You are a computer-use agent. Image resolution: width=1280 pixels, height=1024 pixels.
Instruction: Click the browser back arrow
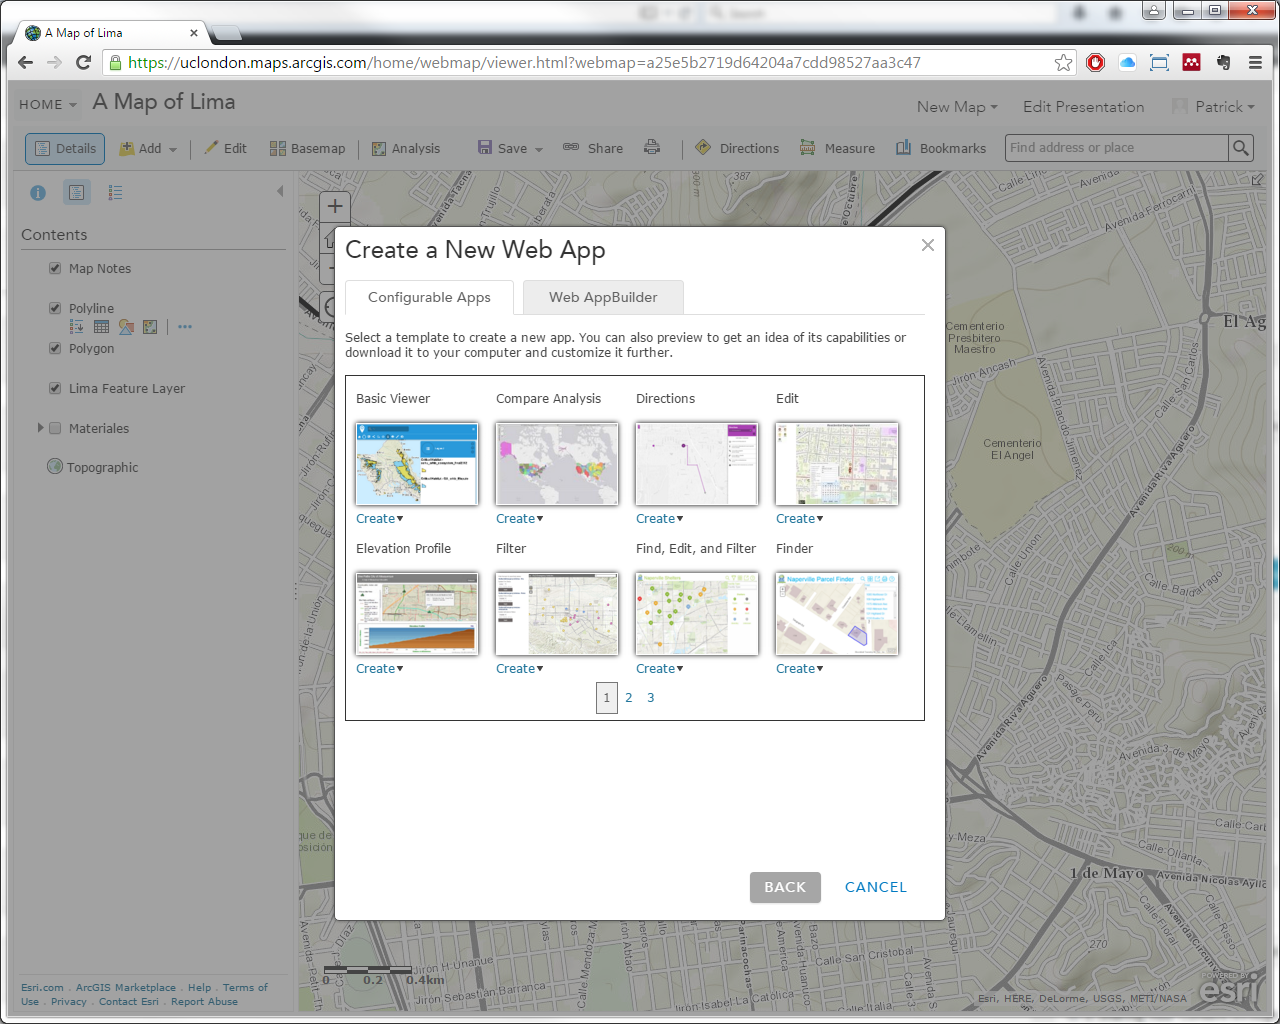click(x=26, y=62)
